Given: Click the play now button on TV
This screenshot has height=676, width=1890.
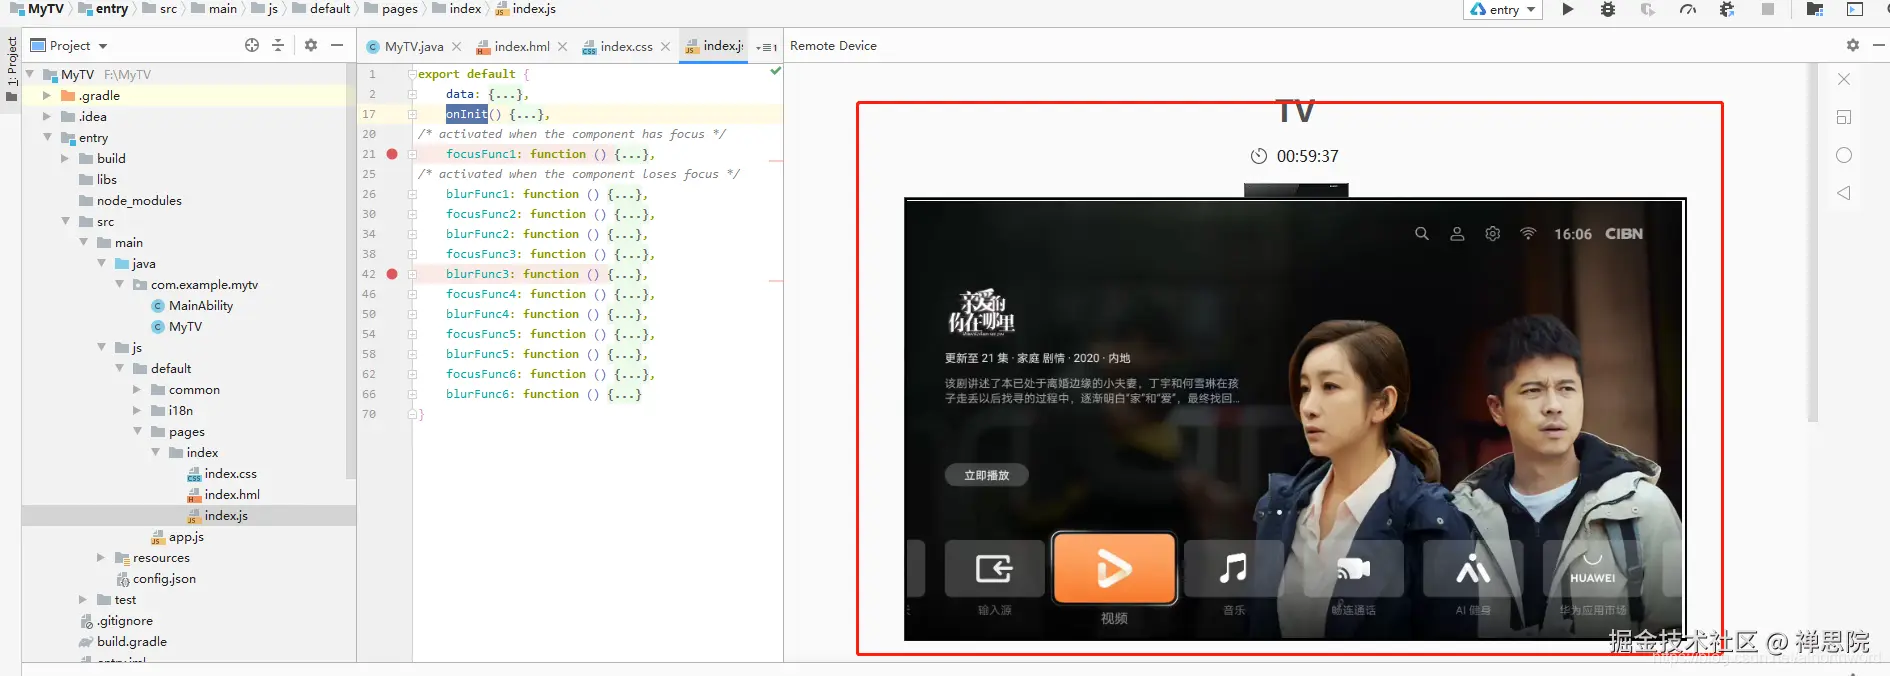Looking at the screenshot, I should 987,475.
